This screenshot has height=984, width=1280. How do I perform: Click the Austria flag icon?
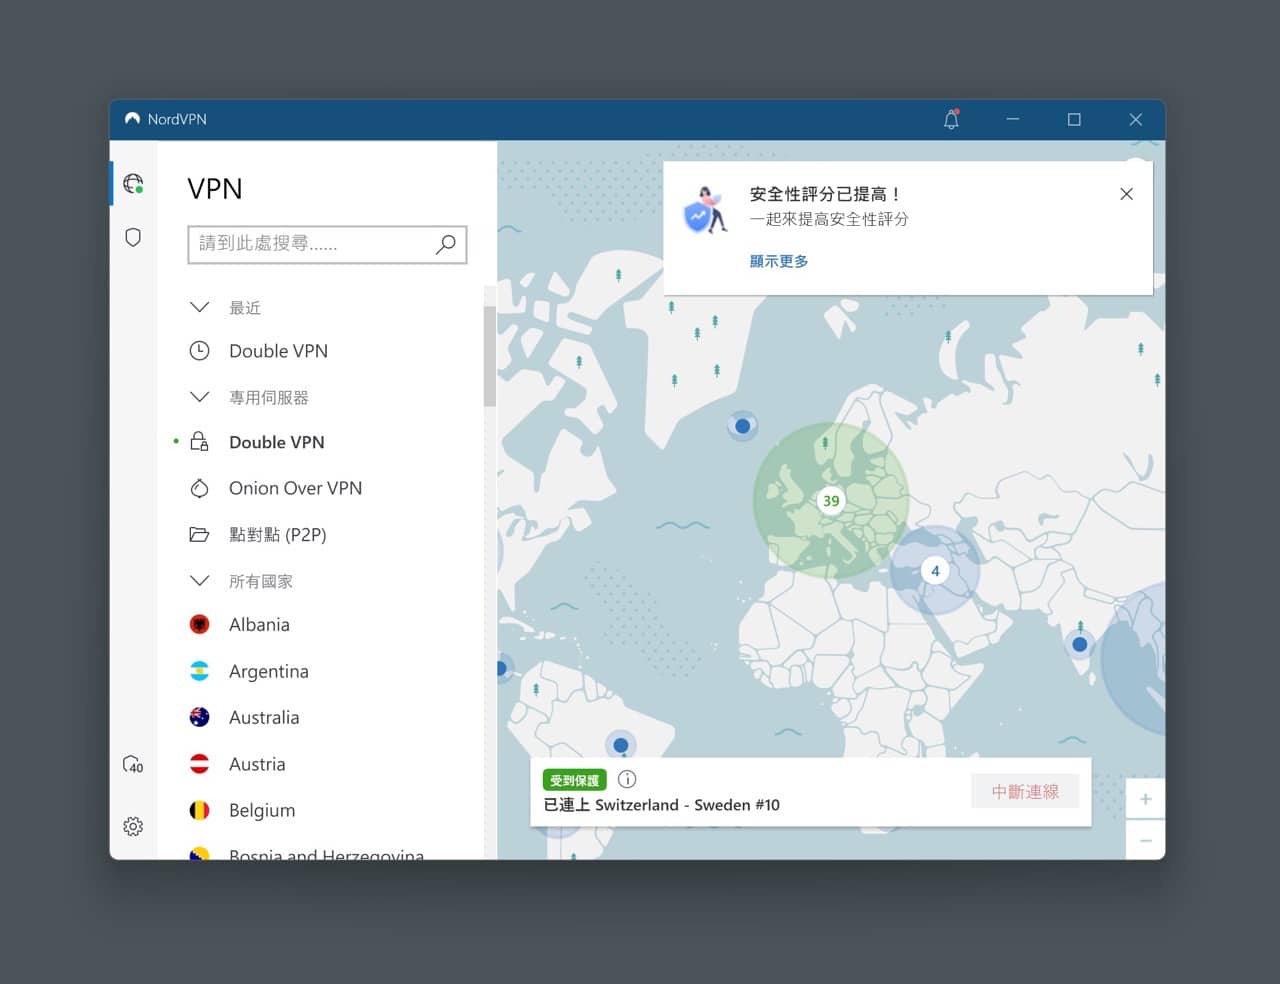coord(200,764)
